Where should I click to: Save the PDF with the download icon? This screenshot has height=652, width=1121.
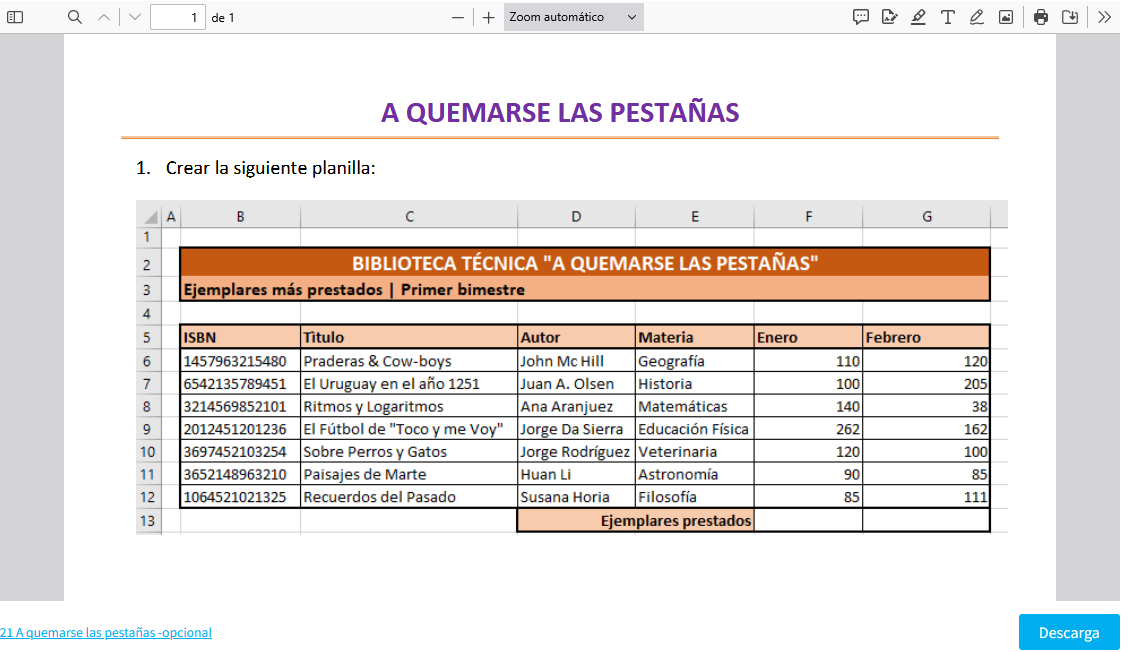(1070, 17)
